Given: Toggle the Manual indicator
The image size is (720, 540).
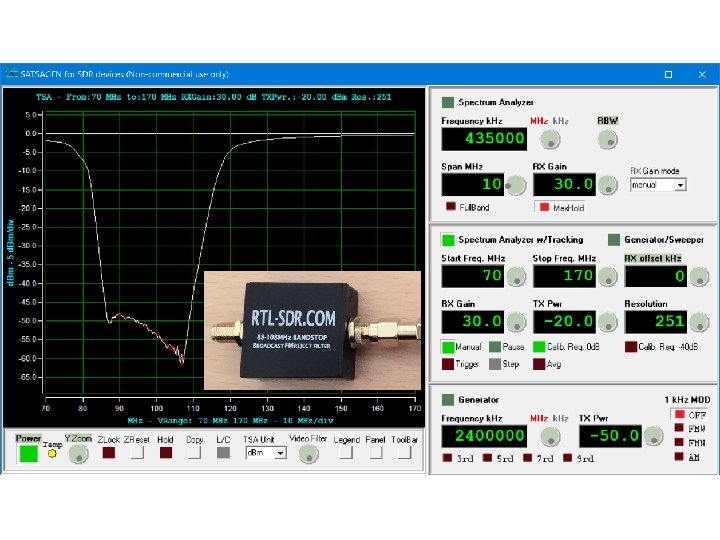Looking at the screenshot, I should [x=448, y=347].
